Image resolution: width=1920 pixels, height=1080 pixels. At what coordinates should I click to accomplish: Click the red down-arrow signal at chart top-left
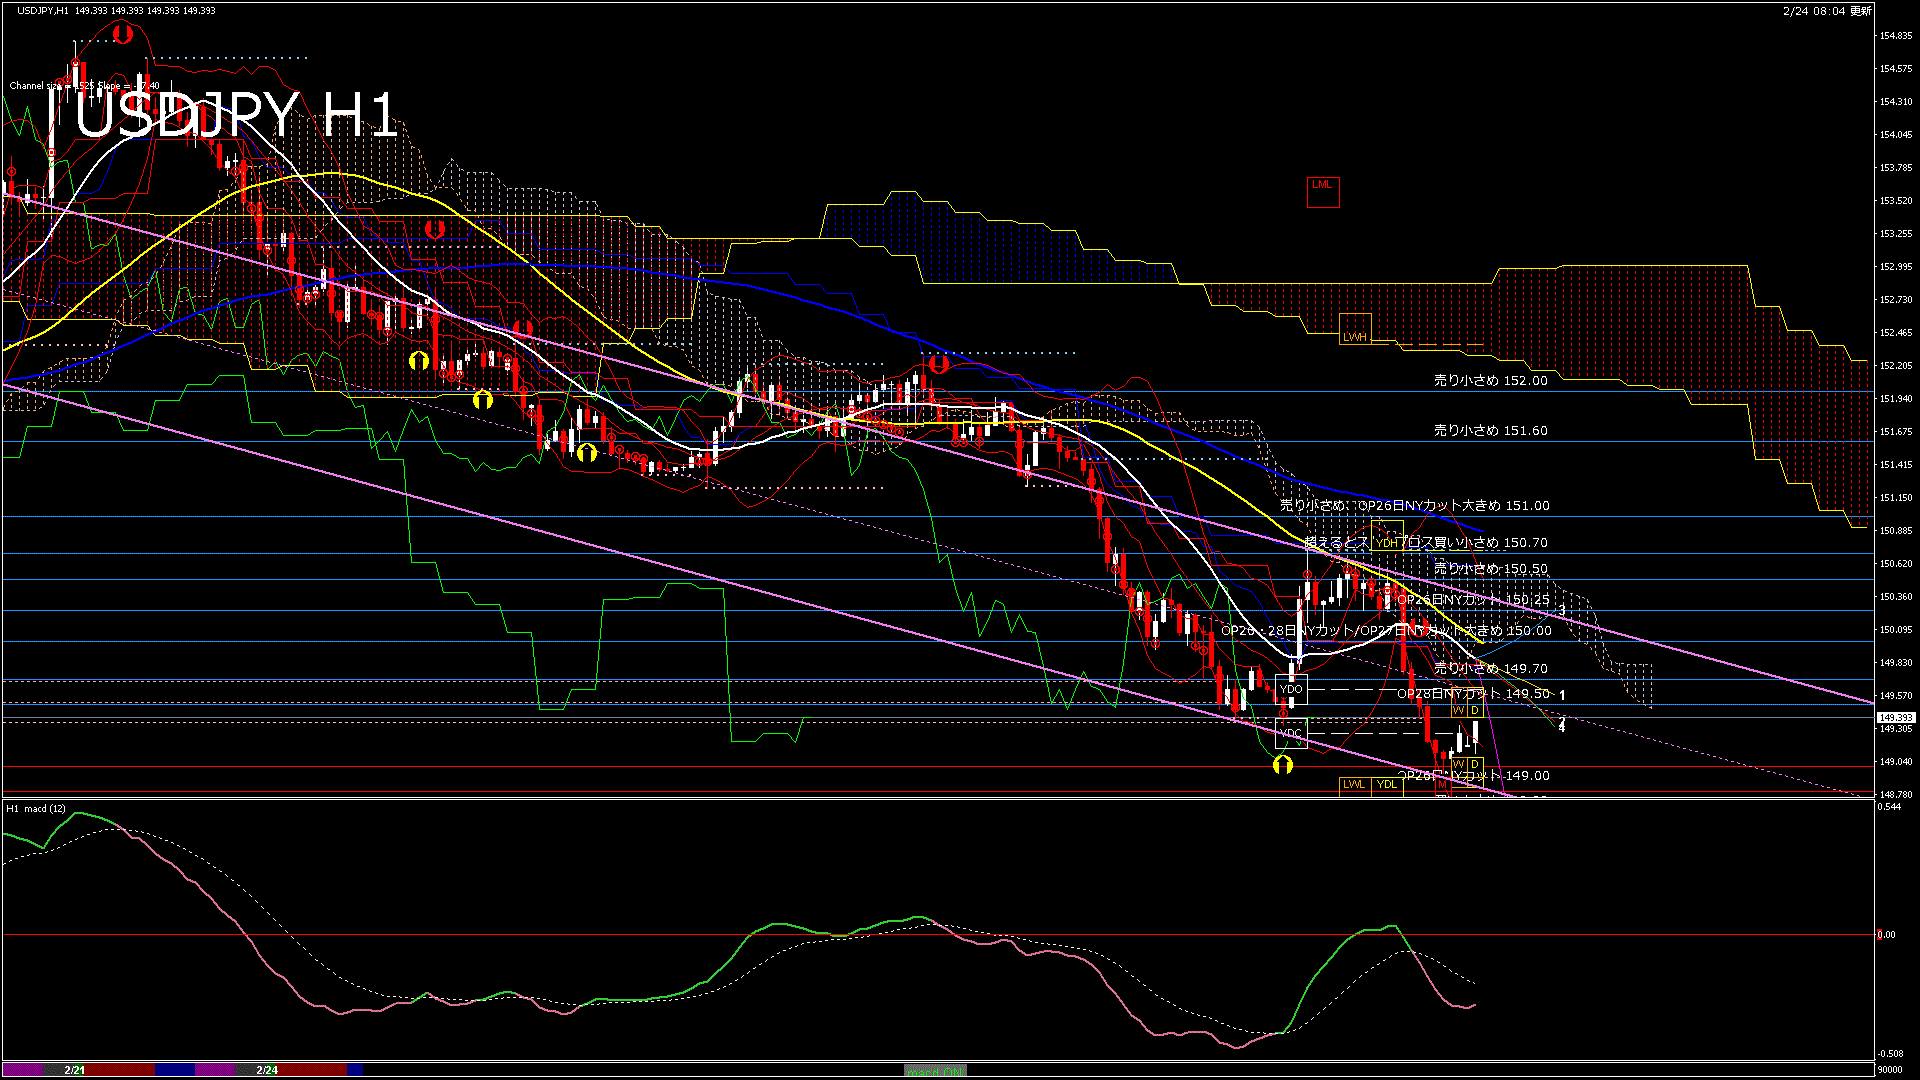[x=122, y=35]
